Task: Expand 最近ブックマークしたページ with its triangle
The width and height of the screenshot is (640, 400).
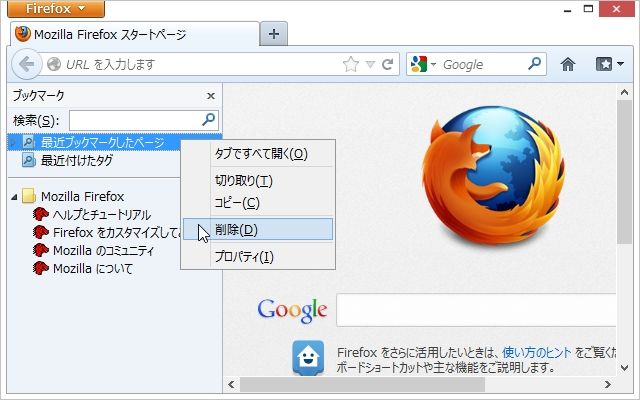Action: (13, 142)
